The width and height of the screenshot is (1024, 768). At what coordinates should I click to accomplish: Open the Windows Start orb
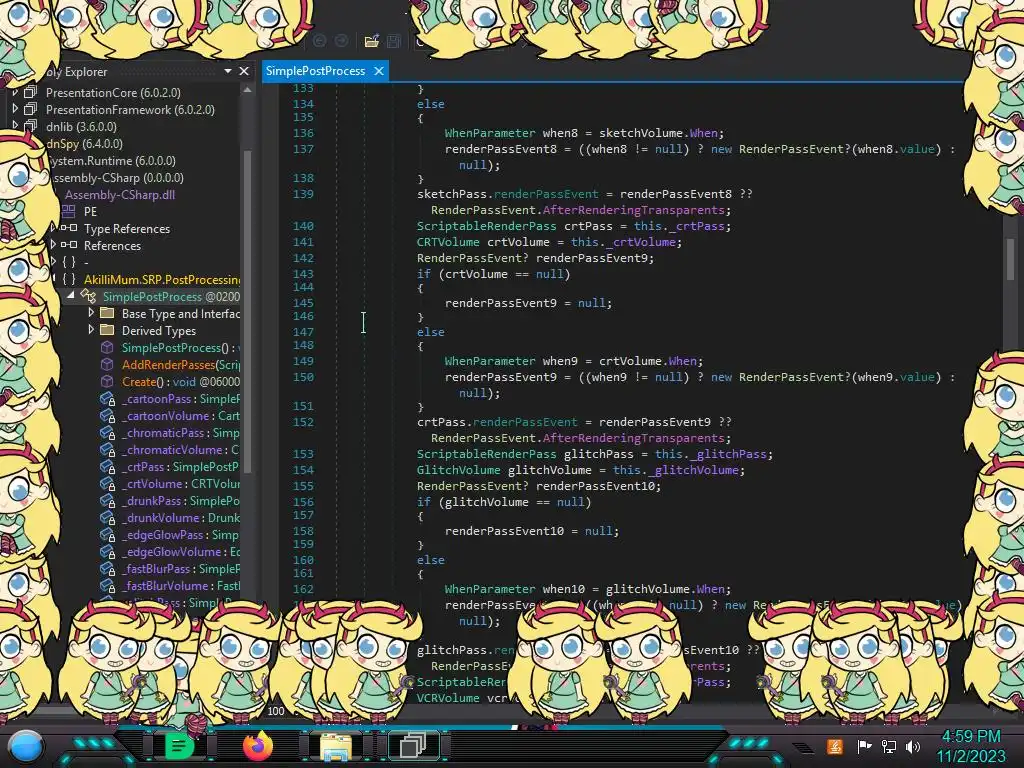pos(26,746)
